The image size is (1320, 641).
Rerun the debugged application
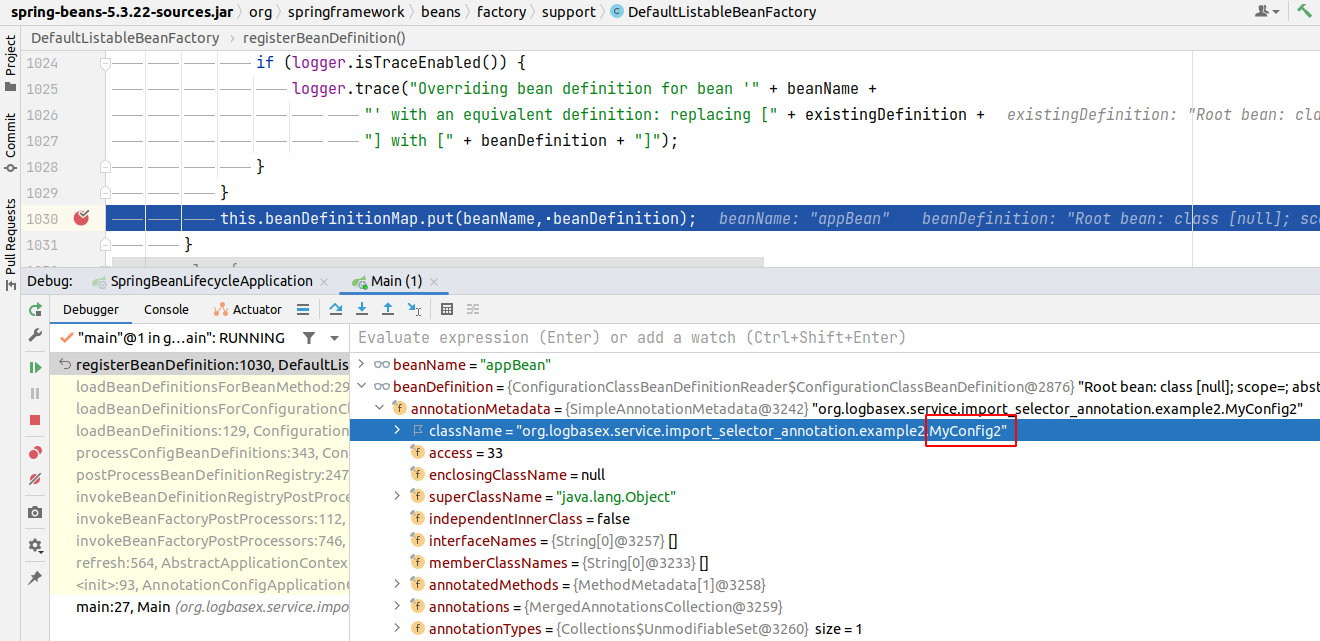[x=35, y=310]
